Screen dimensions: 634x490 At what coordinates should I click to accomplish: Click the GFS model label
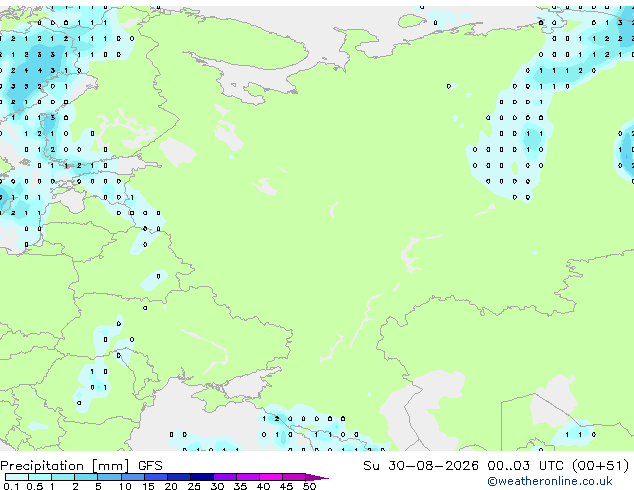[x=150, y=466]
